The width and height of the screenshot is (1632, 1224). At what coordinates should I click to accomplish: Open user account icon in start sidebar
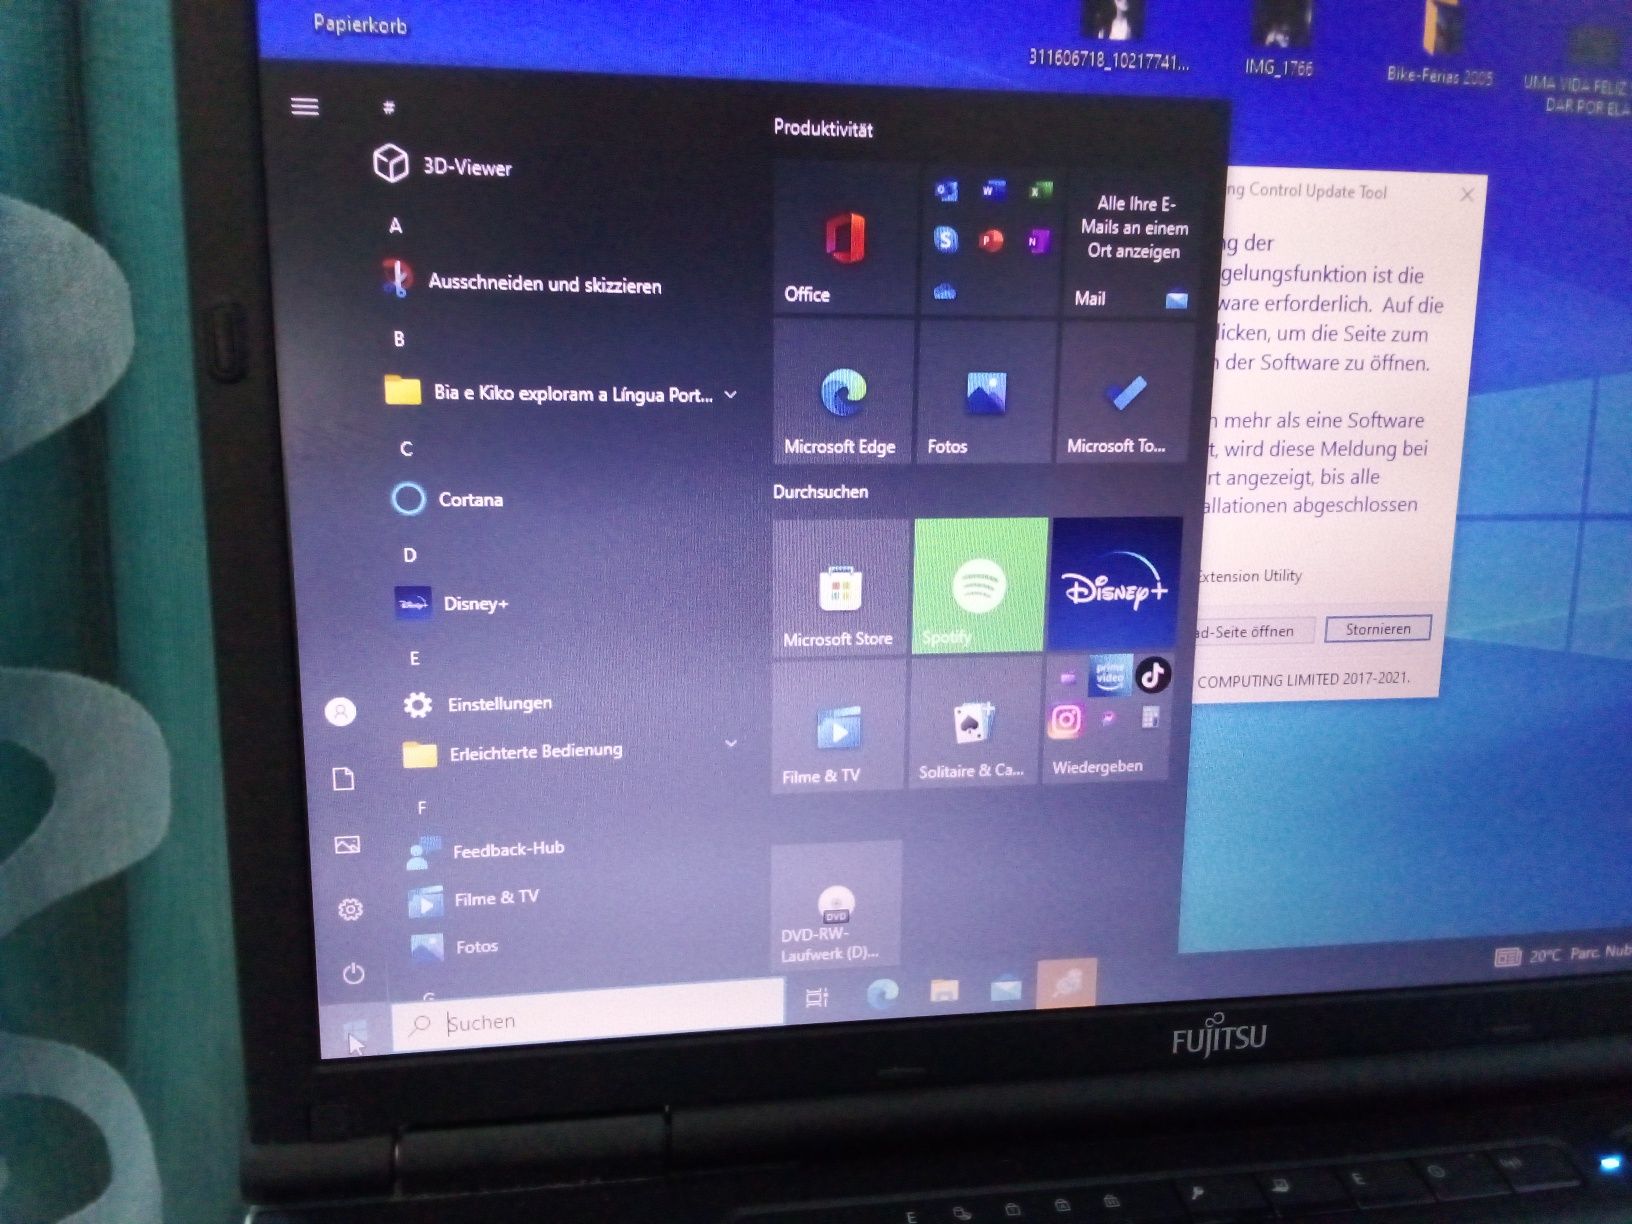pyautogui.click(x=340, y=712)
